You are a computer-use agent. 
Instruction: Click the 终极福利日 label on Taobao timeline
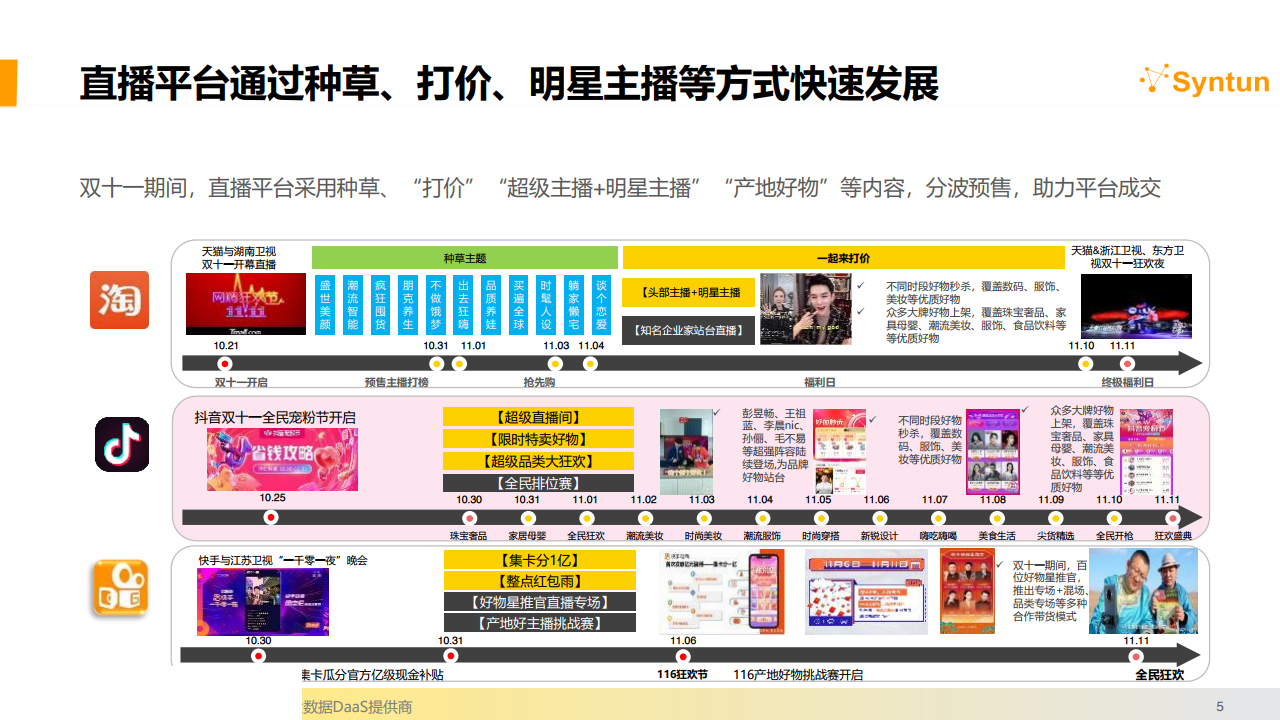1127,382
